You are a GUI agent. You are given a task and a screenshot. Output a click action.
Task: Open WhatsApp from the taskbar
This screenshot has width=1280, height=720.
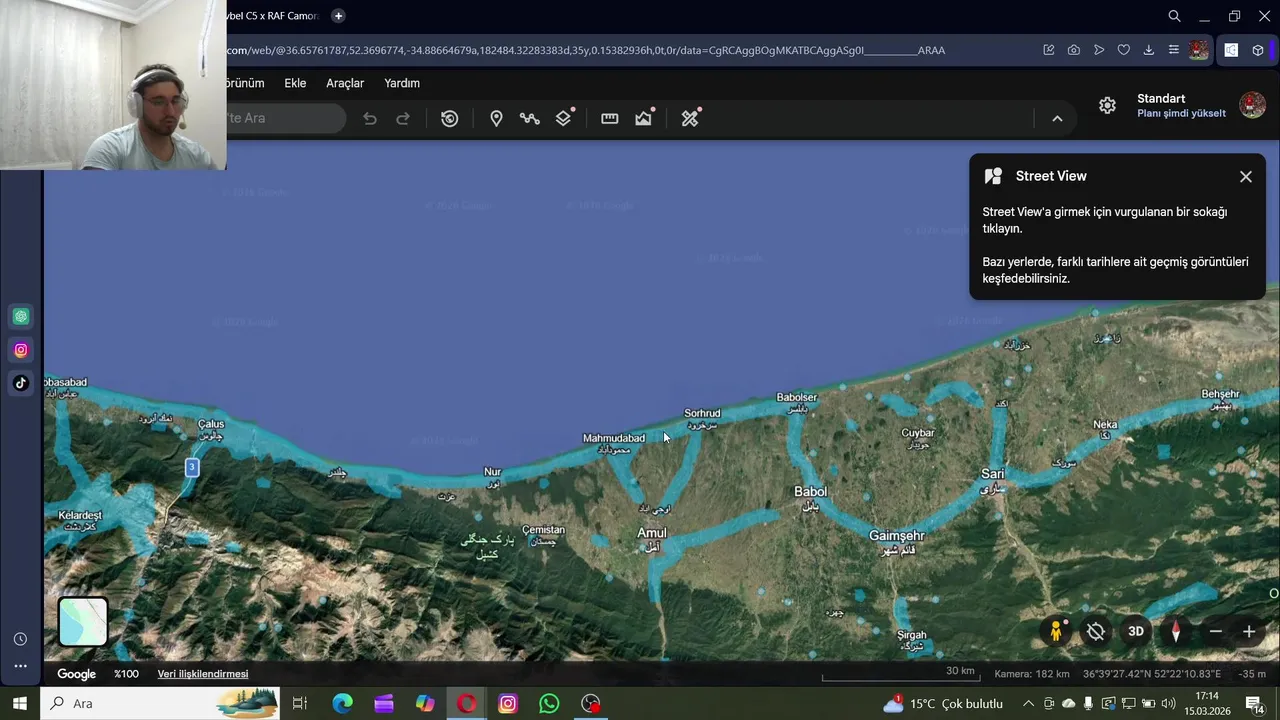click(x=549, y=703)
